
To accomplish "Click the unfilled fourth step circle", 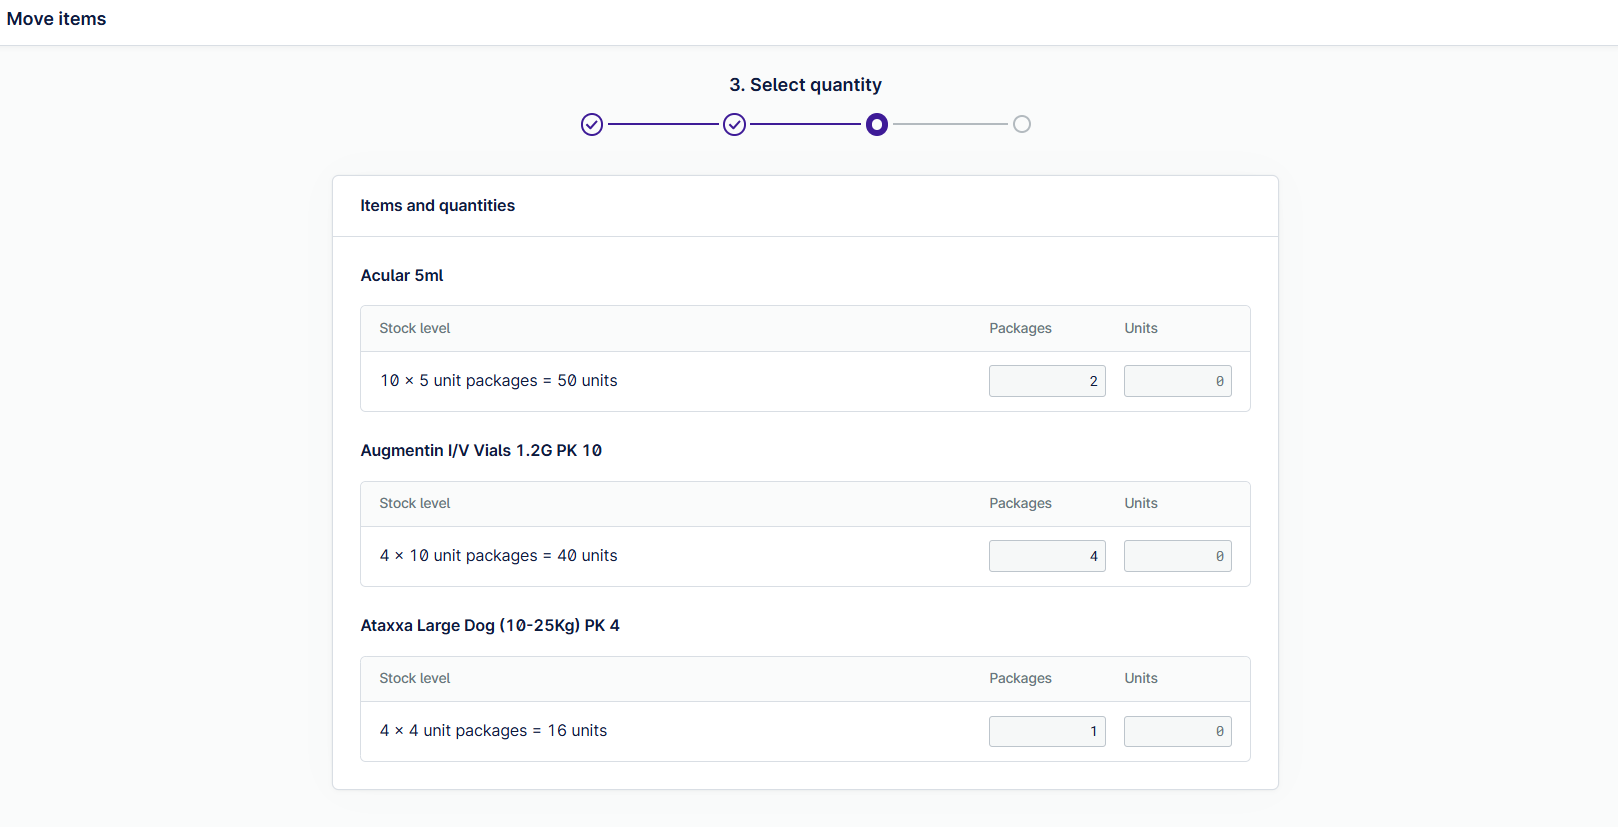I will [x=1021, y=124].
